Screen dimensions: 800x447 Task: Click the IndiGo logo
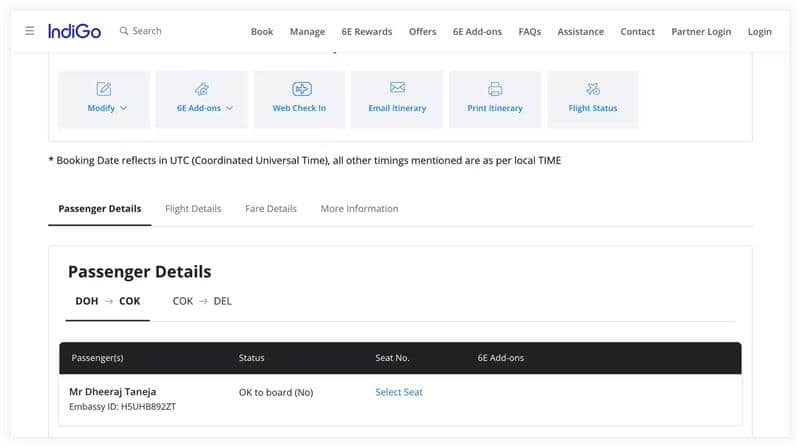74,31
